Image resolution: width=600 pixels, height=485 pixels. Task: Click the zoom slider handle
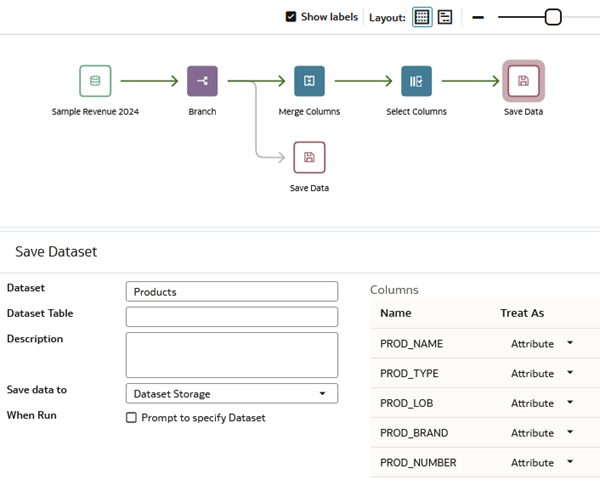(553, 17)
